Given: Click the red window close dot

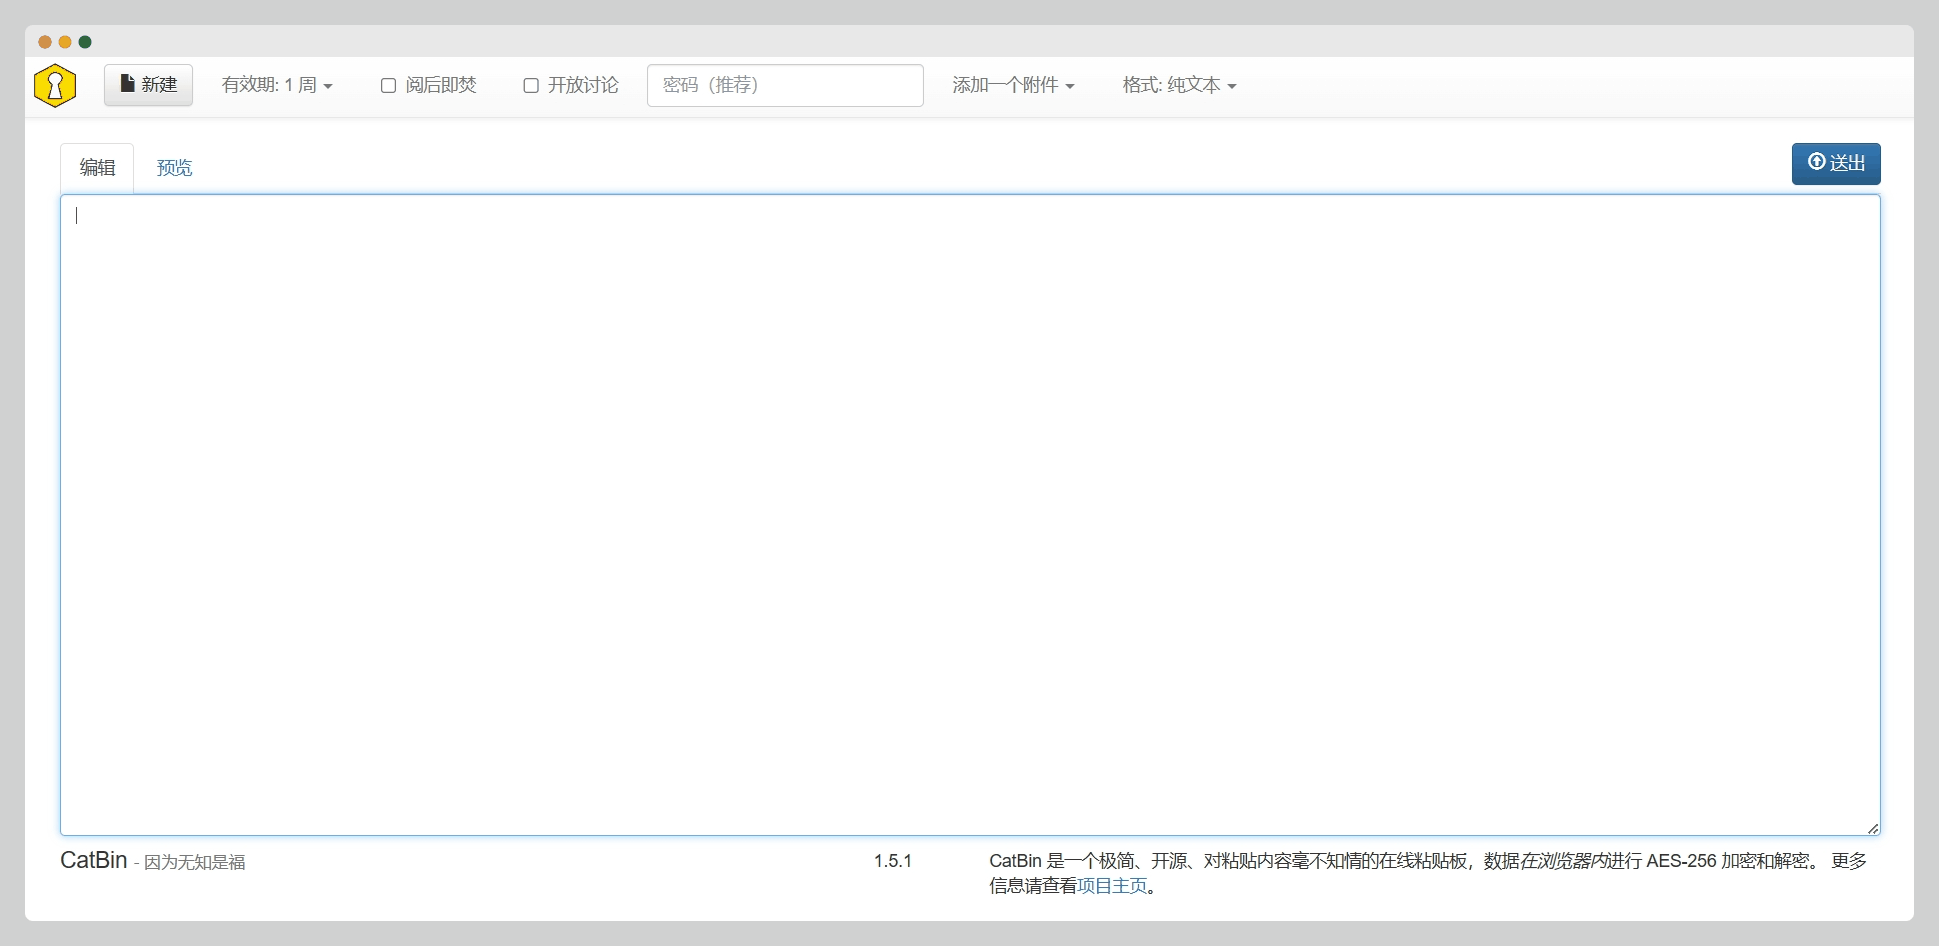Looking at the screenshot, I should pyautogui.click(x=45, y=42).
